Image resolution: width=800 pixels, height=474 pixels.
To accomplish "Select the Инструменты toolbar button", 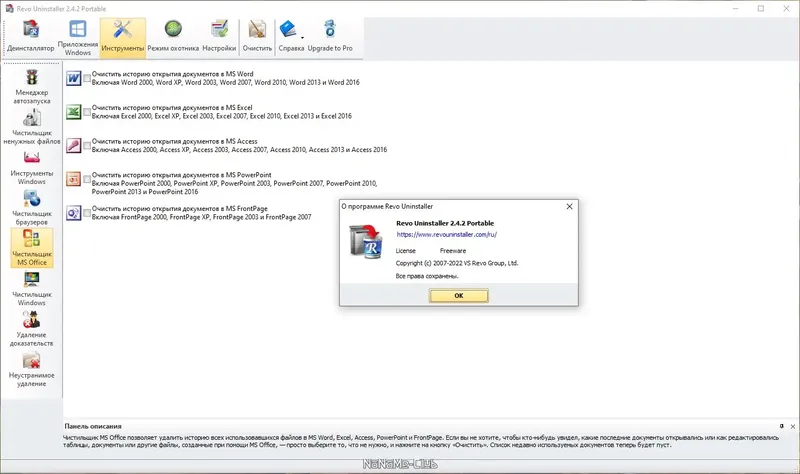I will [x=122, y=36].
